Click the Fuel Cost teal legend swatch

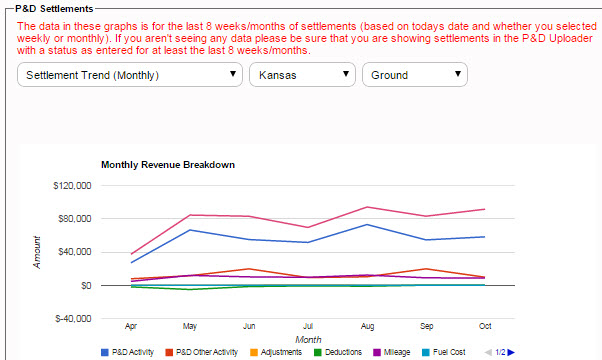tap(426, 352)
